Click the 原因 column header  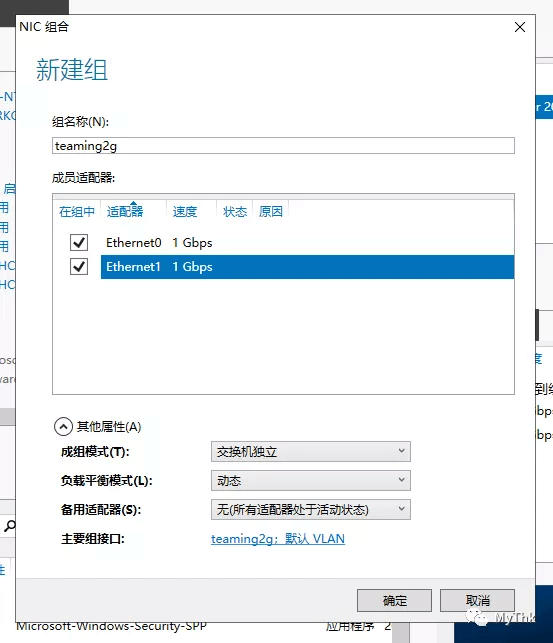point(271,212)
